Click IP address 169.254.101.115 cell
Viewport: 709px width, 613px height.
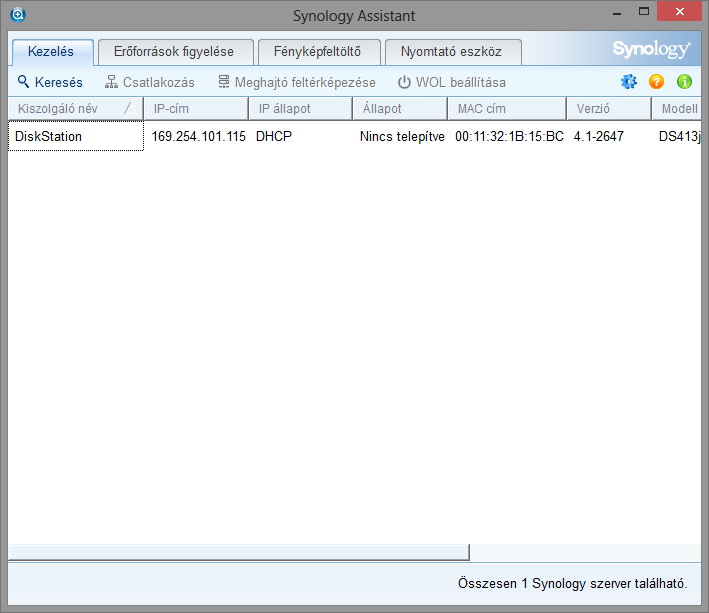(199, 136)
